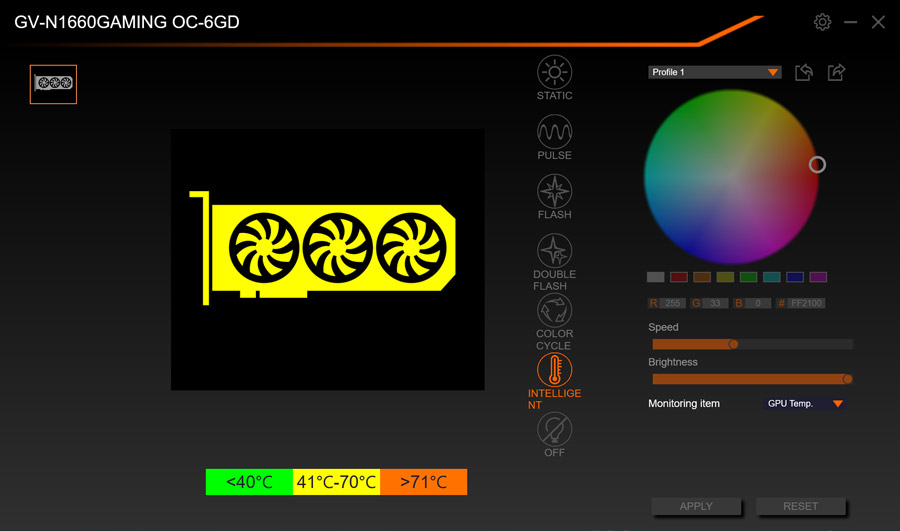Viewport: 900px width, 531px height.
Task: Minimize the RGB Fusion window
Action: tap(850, 22)
